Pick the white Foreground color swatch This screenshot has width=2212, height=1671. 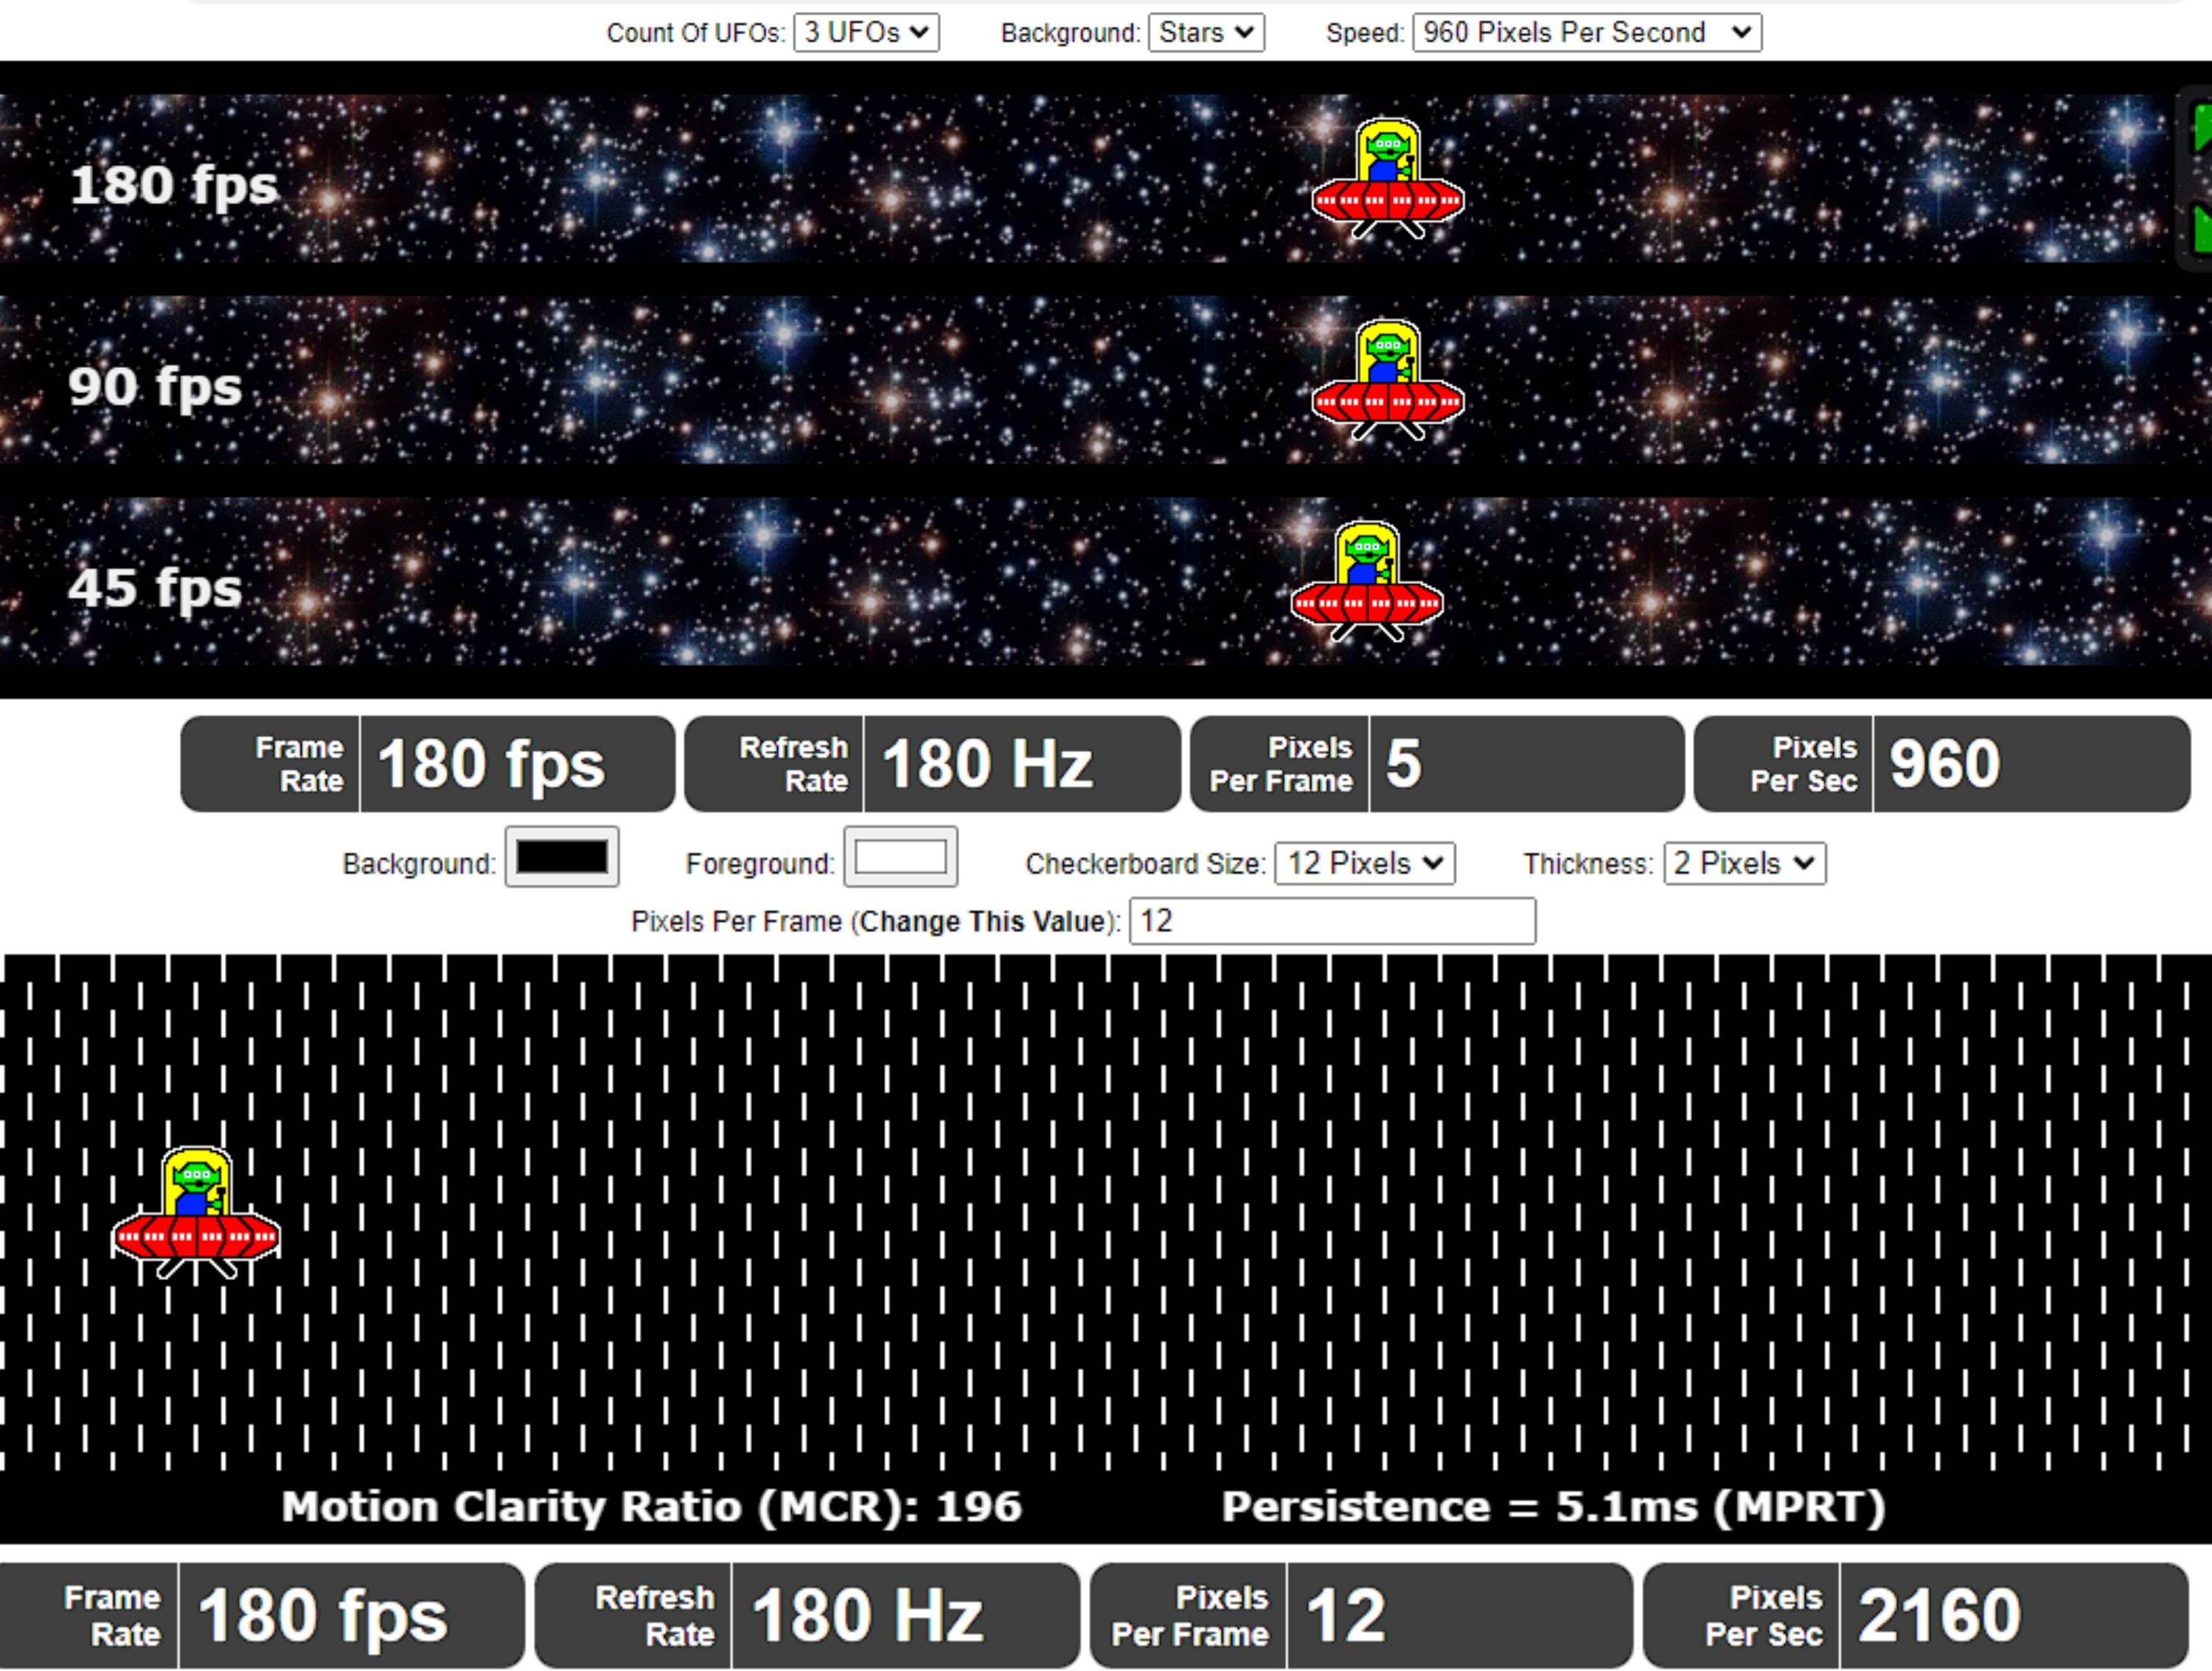pyautogui.click(x=900, y=857)
